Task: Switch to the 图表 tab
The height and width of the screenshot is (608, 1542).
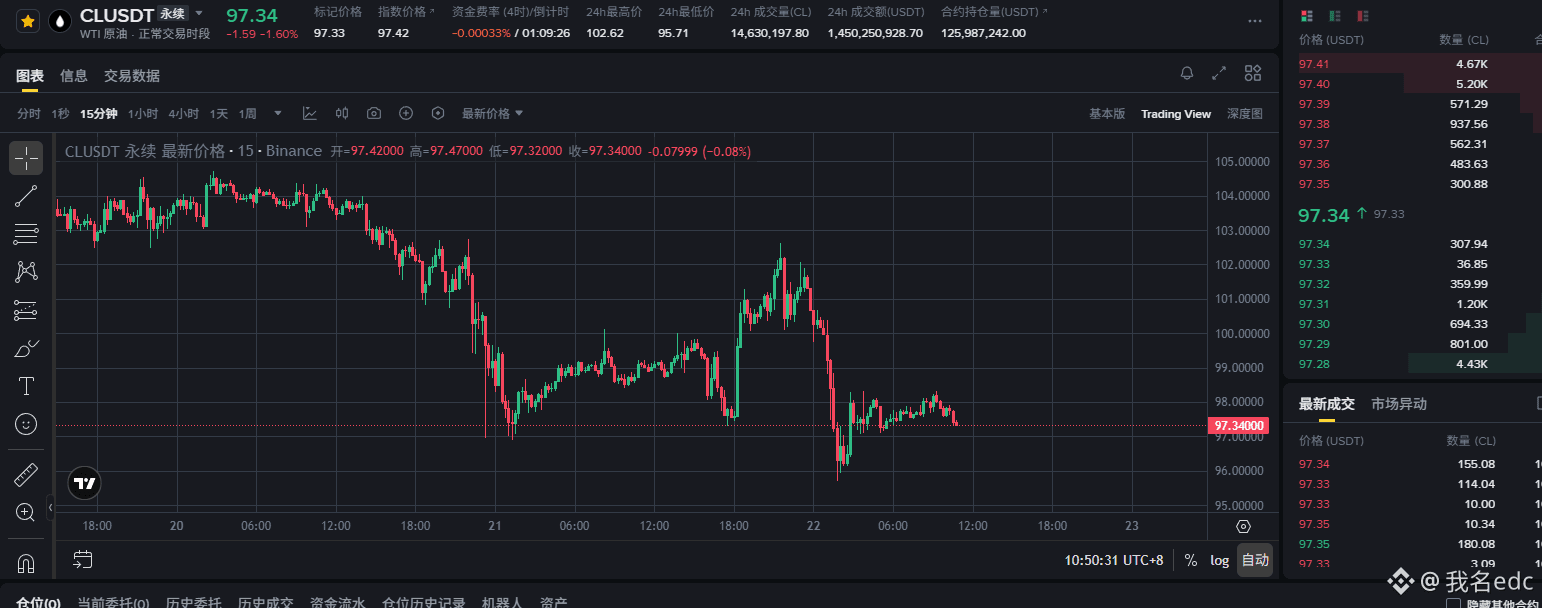Action: 30,76
